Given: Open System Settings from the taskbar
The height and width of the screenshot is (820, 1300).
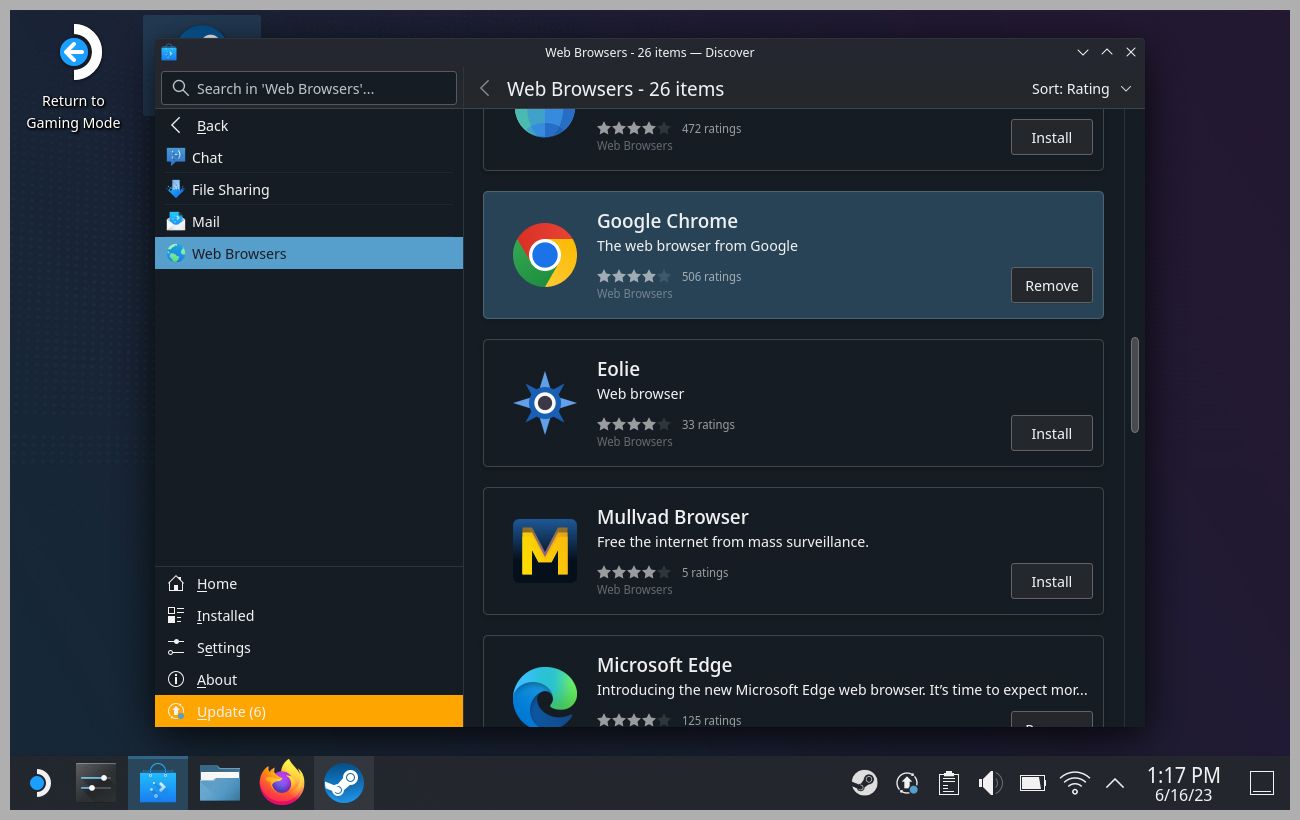Looking at the screenshot, I should (96, 783).
